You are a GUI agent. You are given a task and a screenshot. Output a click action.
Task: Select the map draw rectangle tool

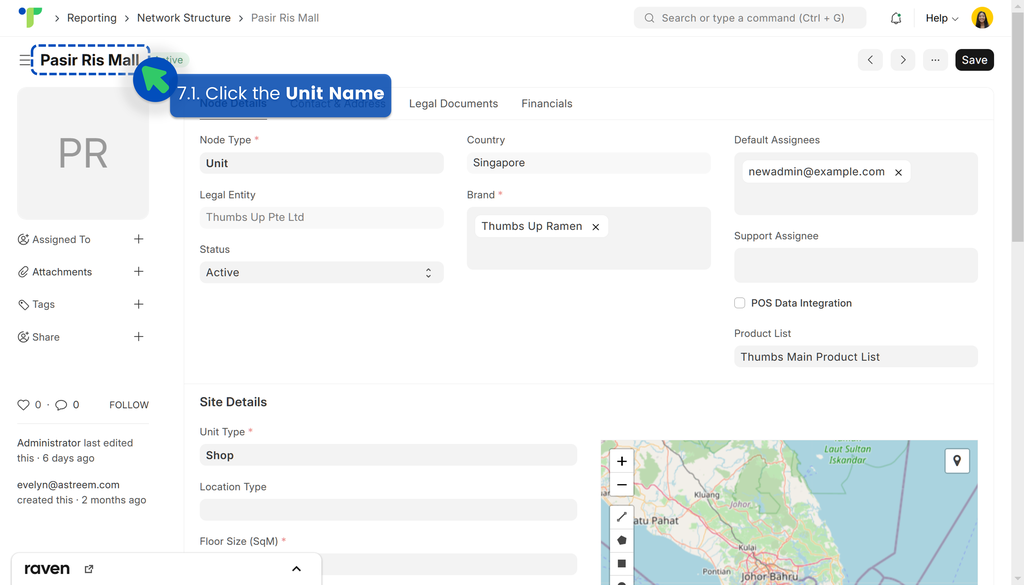click(x=622, y=563)
